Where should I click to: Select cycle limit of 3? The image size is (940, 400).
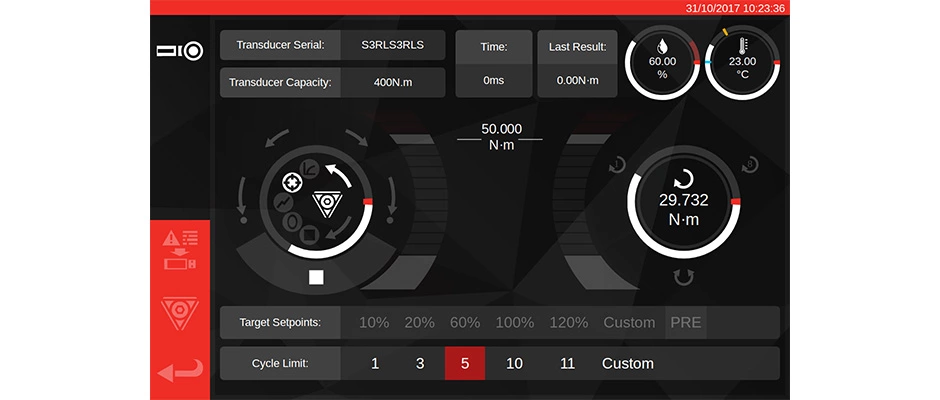(x=420, y=364)
